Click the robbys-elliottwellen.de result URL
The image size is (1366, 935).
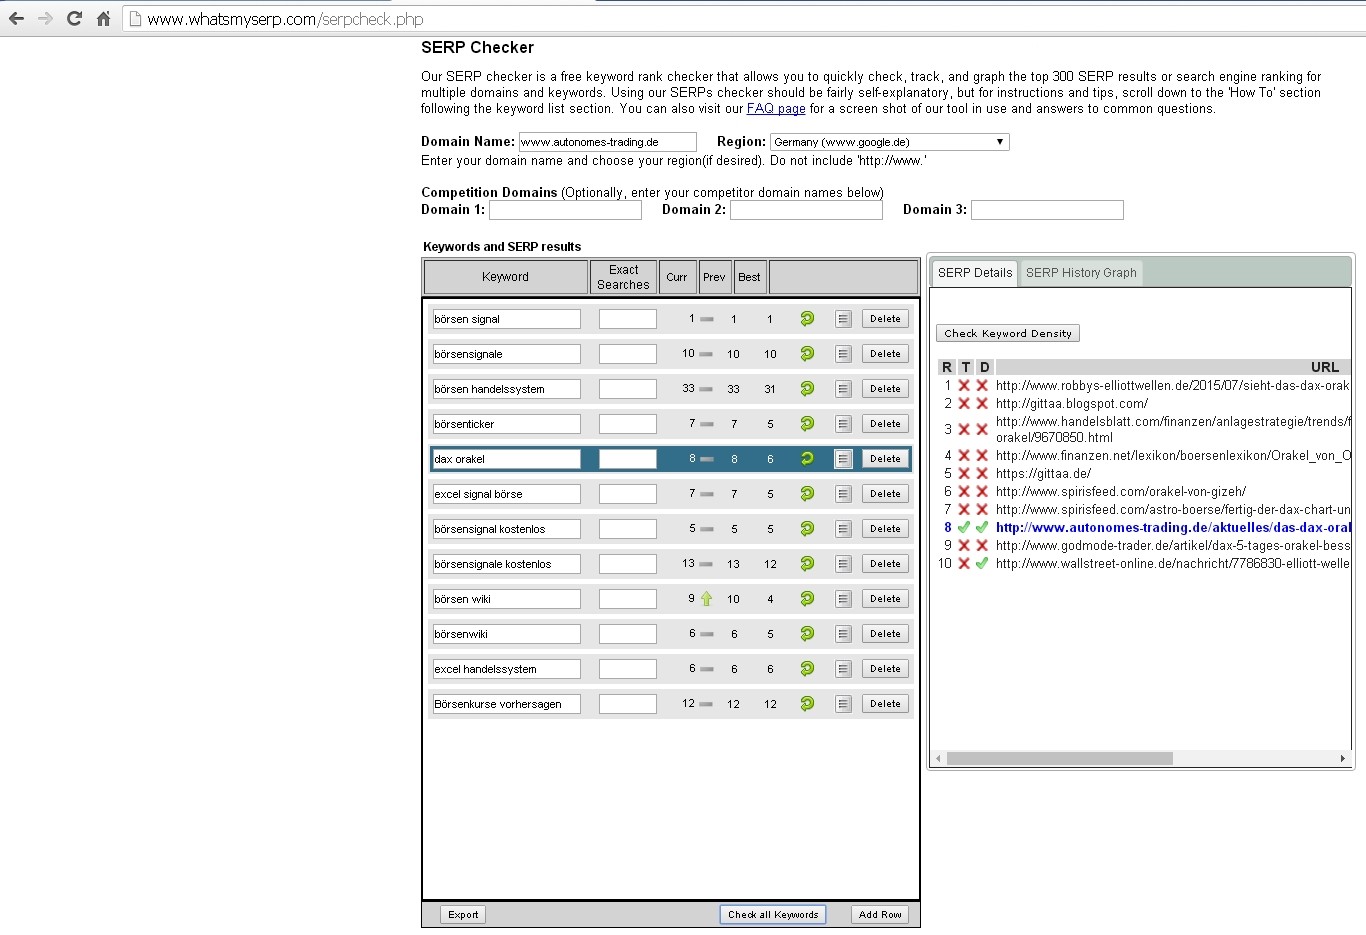click(1173, 386)
